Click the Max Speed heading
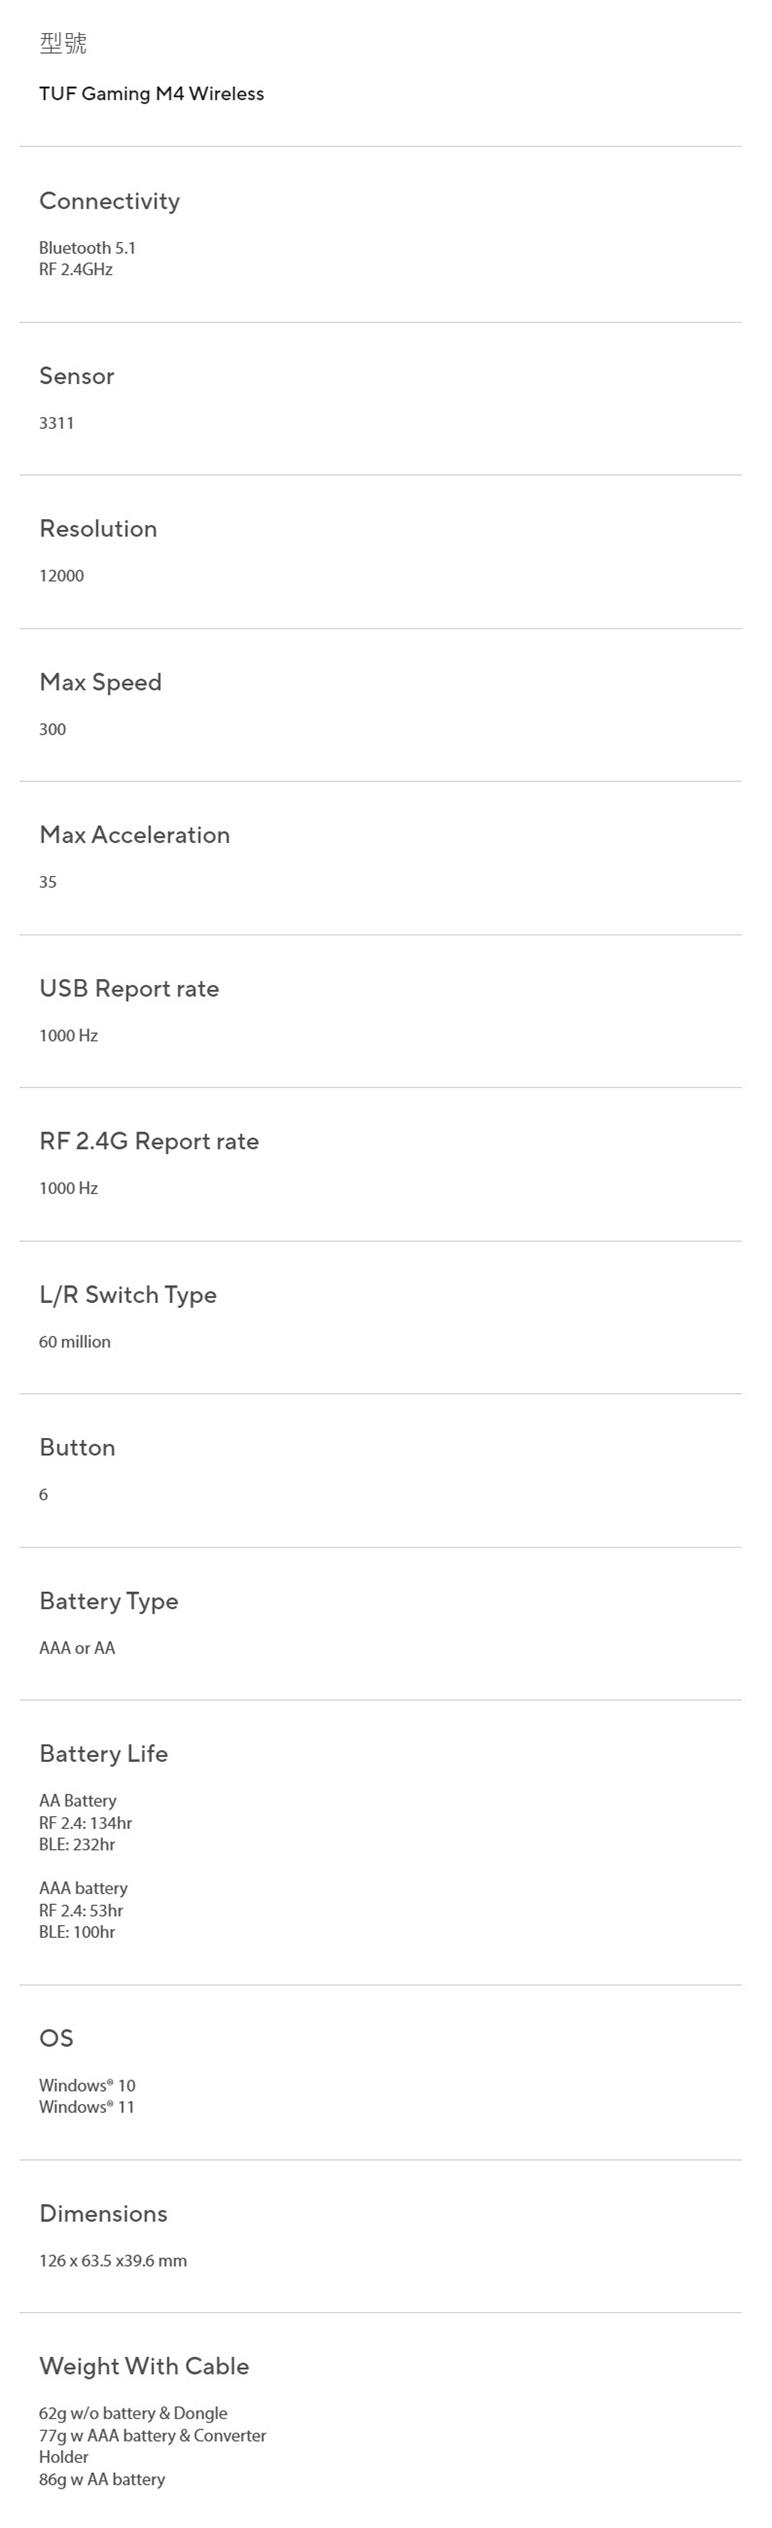The width and height of the screenshot is (772, 2528). (100, 682)
